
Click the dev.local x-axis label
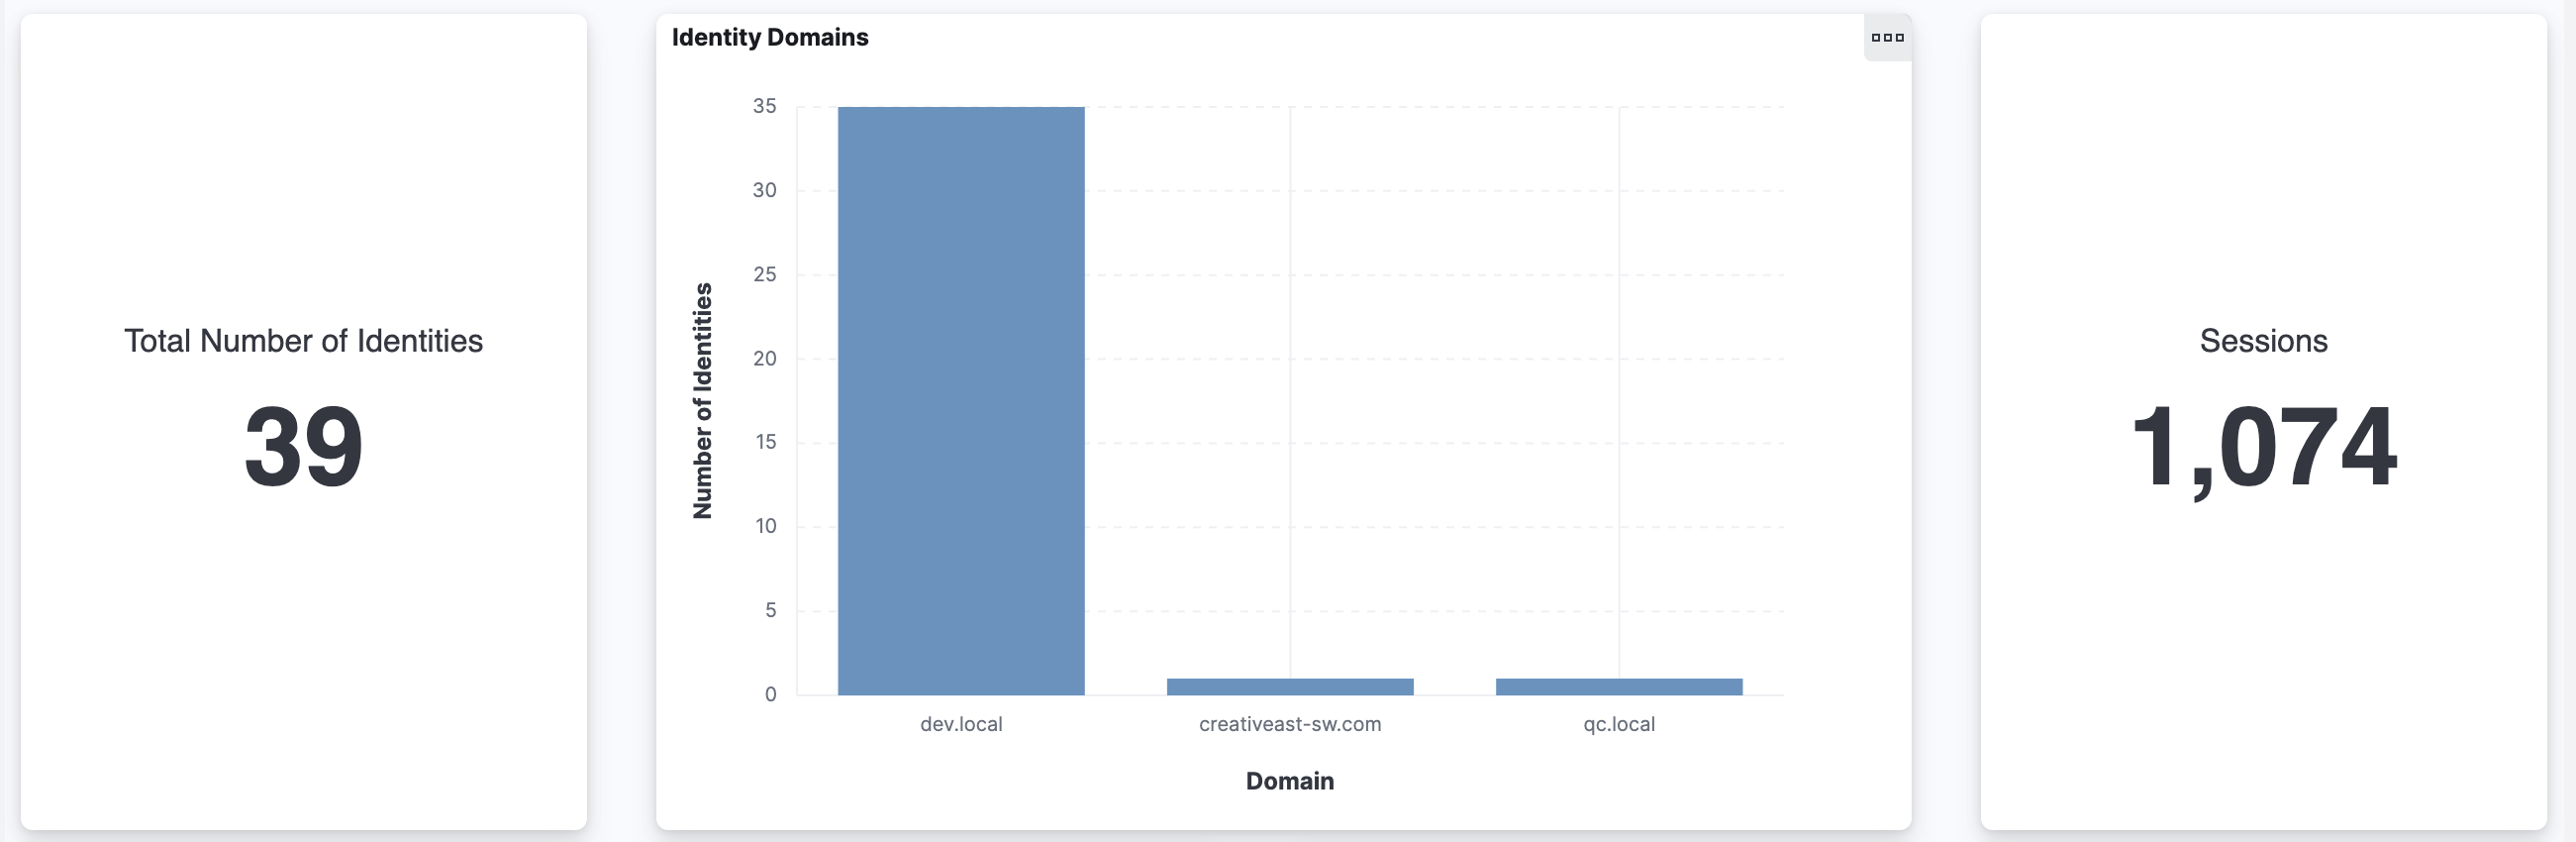tap(960, 724)
